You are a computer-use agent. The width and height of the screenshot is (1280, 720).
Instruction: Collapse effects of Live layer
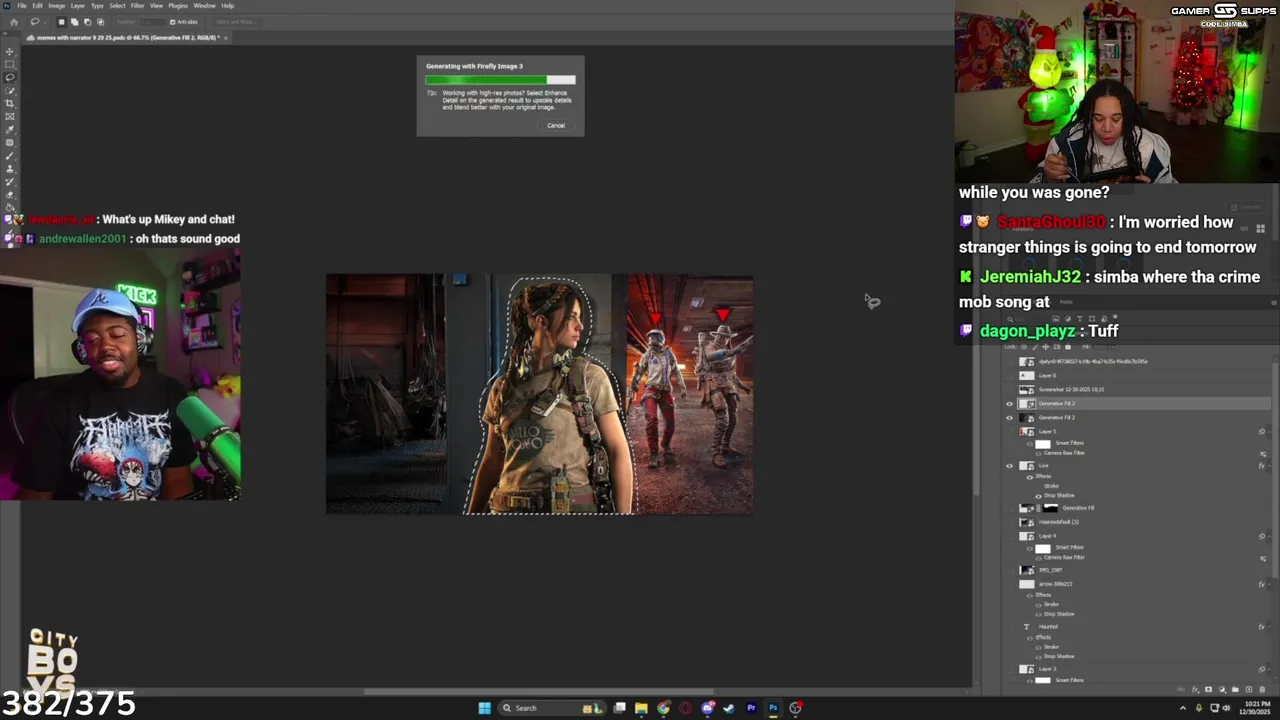pos(1269,466)
